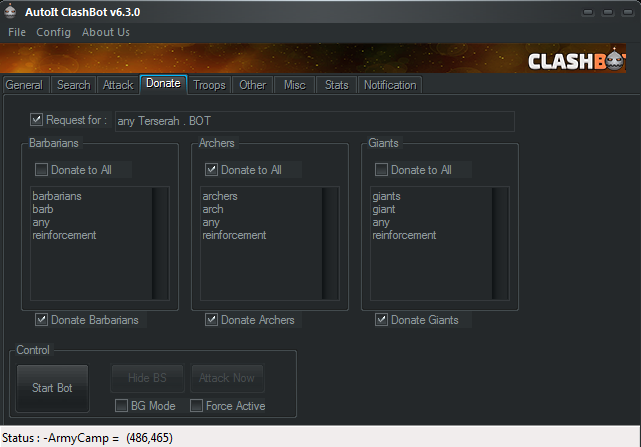The height and width of the screenshot is (447, 641).
Task: Switch to the Troops tab
Action: click(209, 85)
